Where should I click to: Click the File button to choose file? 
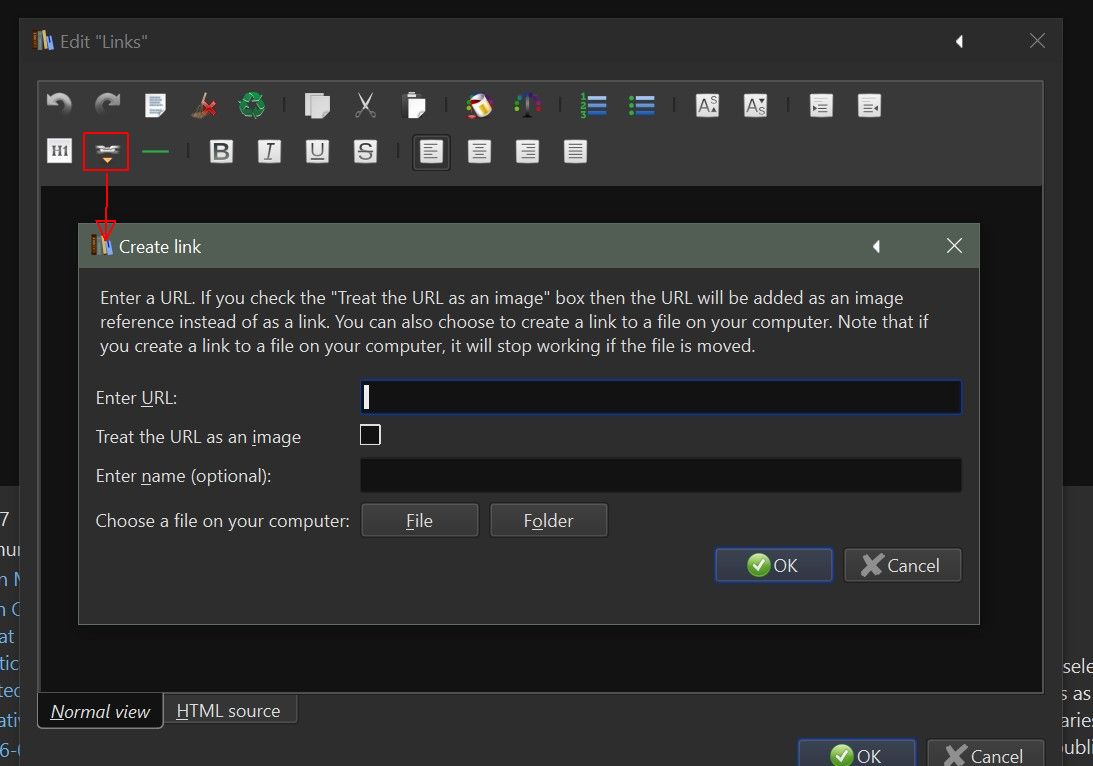point(420,521)
